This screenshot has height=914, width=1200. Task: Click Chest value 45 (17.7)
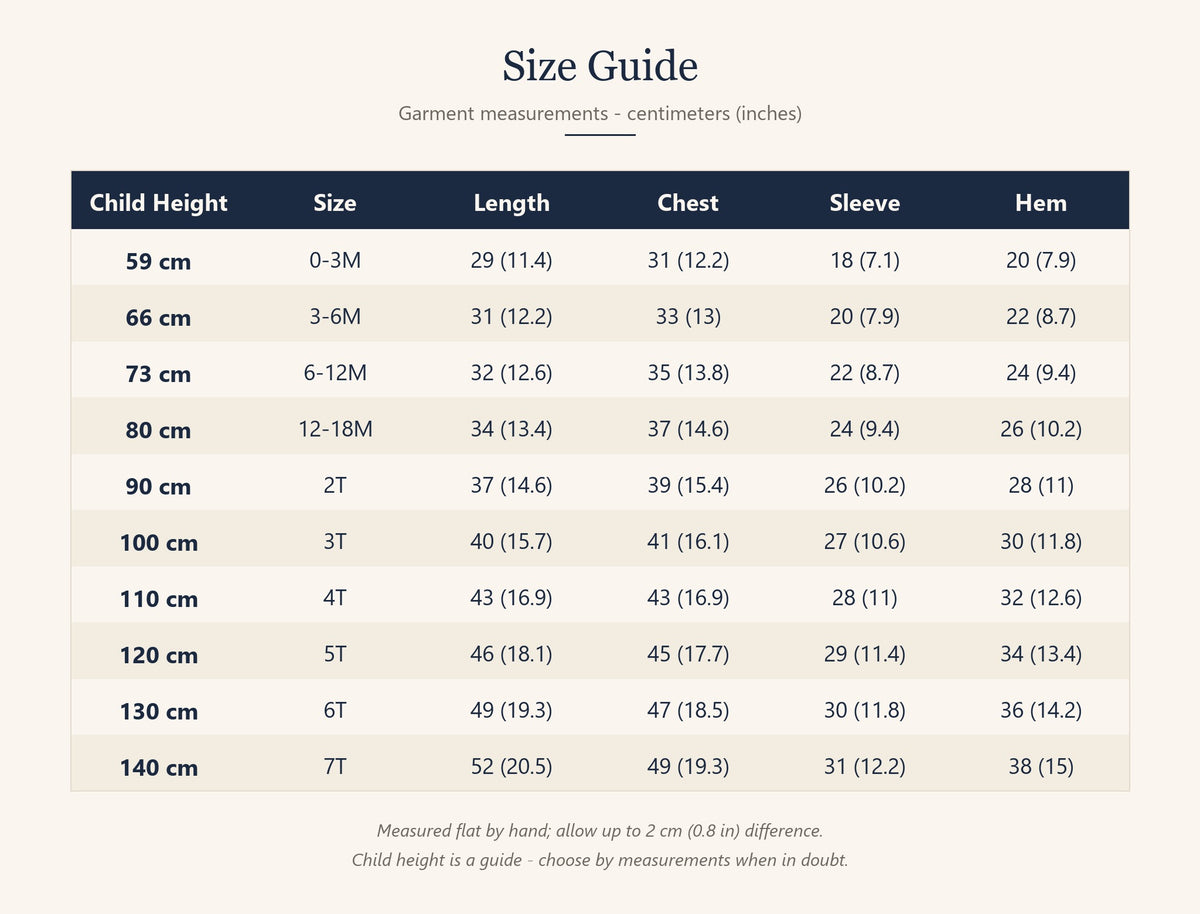pyautogui.click(x=688, y=653)
